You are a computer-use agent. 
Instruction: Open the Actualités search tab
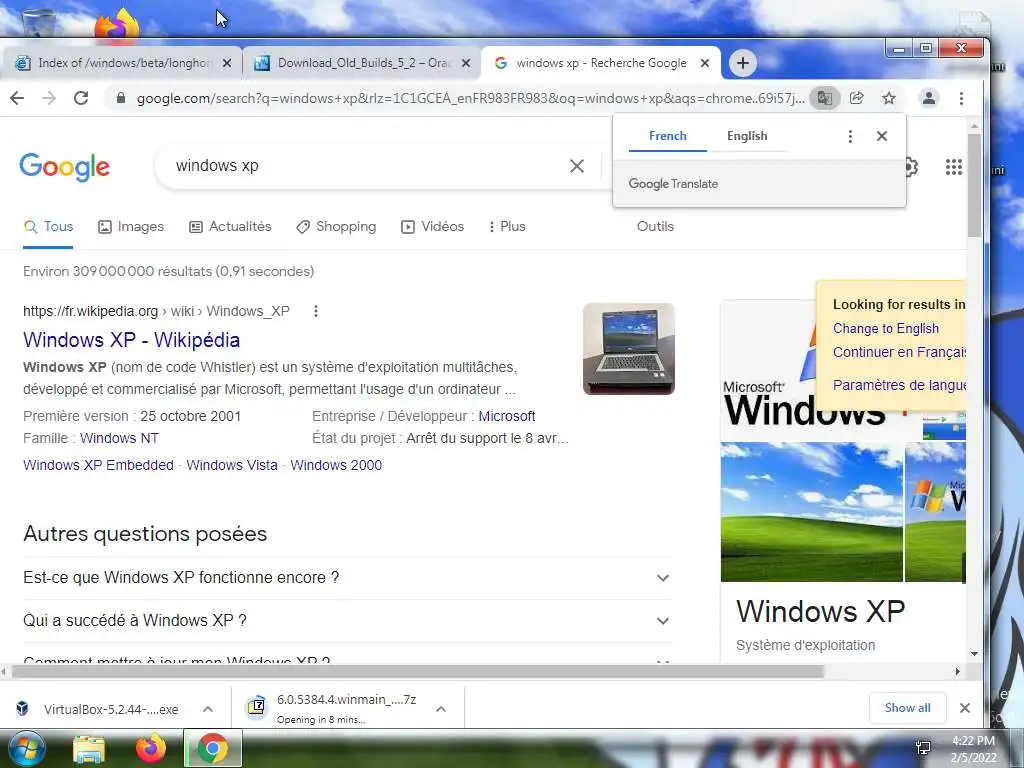pos(230,227)
